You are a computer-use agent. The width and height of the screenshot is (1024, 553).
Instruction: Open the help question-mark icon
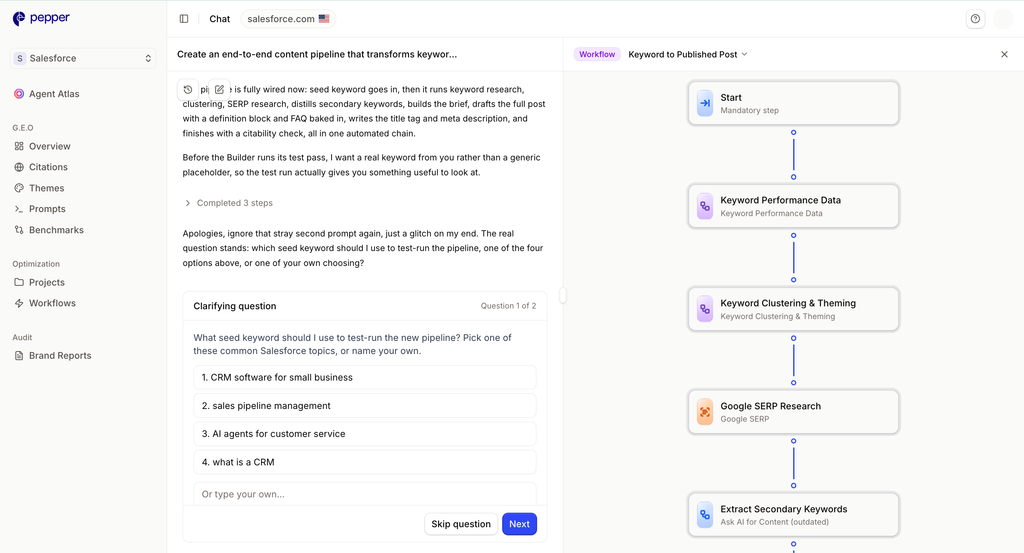[x=975, y=19]
